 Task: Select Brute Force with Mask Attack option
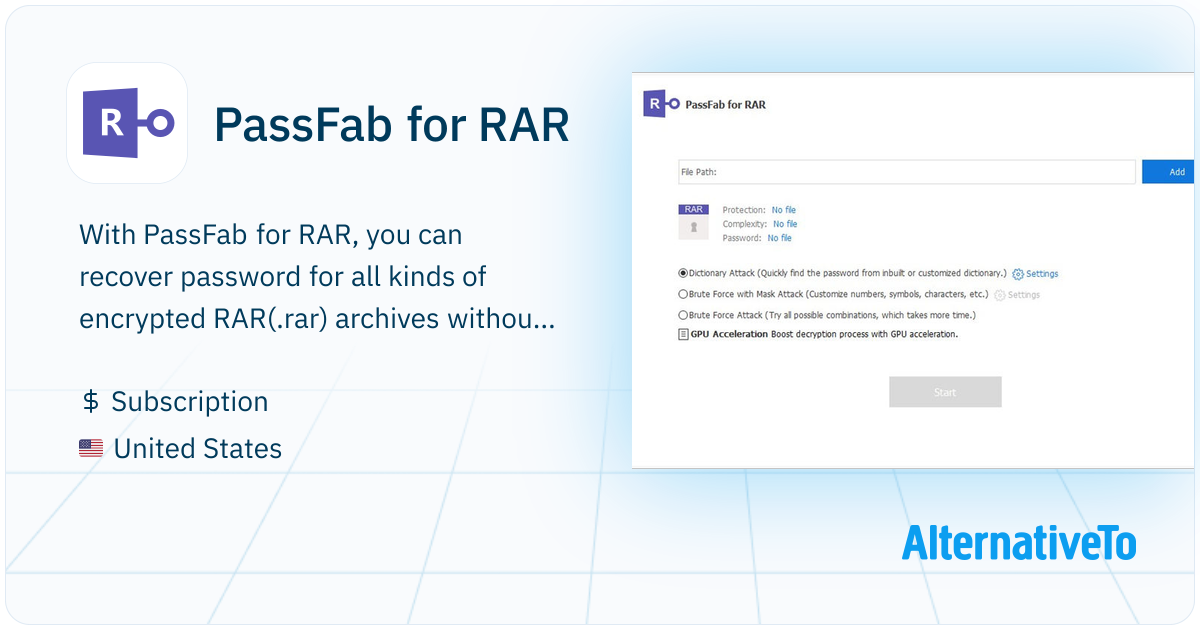click(x=683, y=294)
